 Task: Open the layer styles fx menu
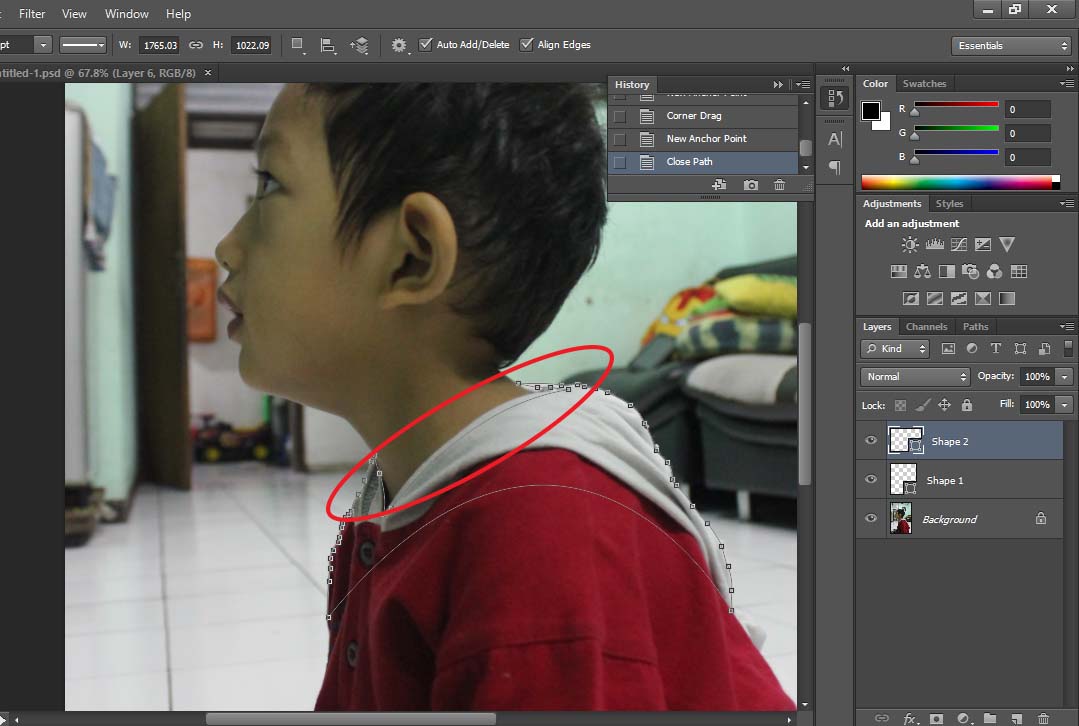(x=910, y=718)
